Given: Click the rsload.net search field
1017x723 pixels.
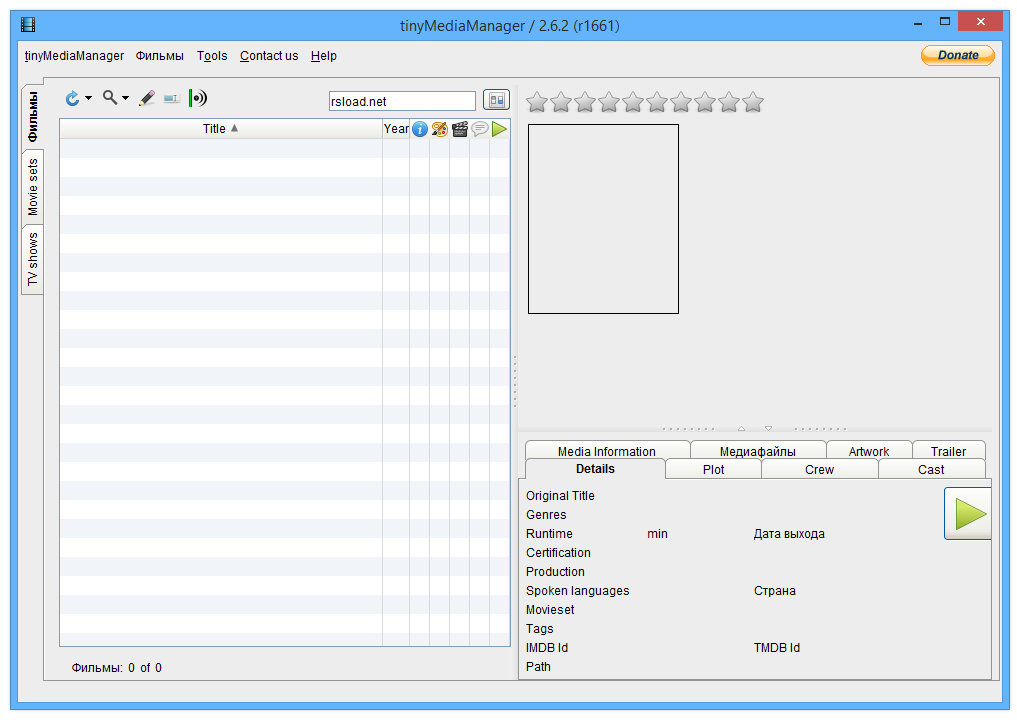Looking at the screenshot, I should tap(402, 101).
